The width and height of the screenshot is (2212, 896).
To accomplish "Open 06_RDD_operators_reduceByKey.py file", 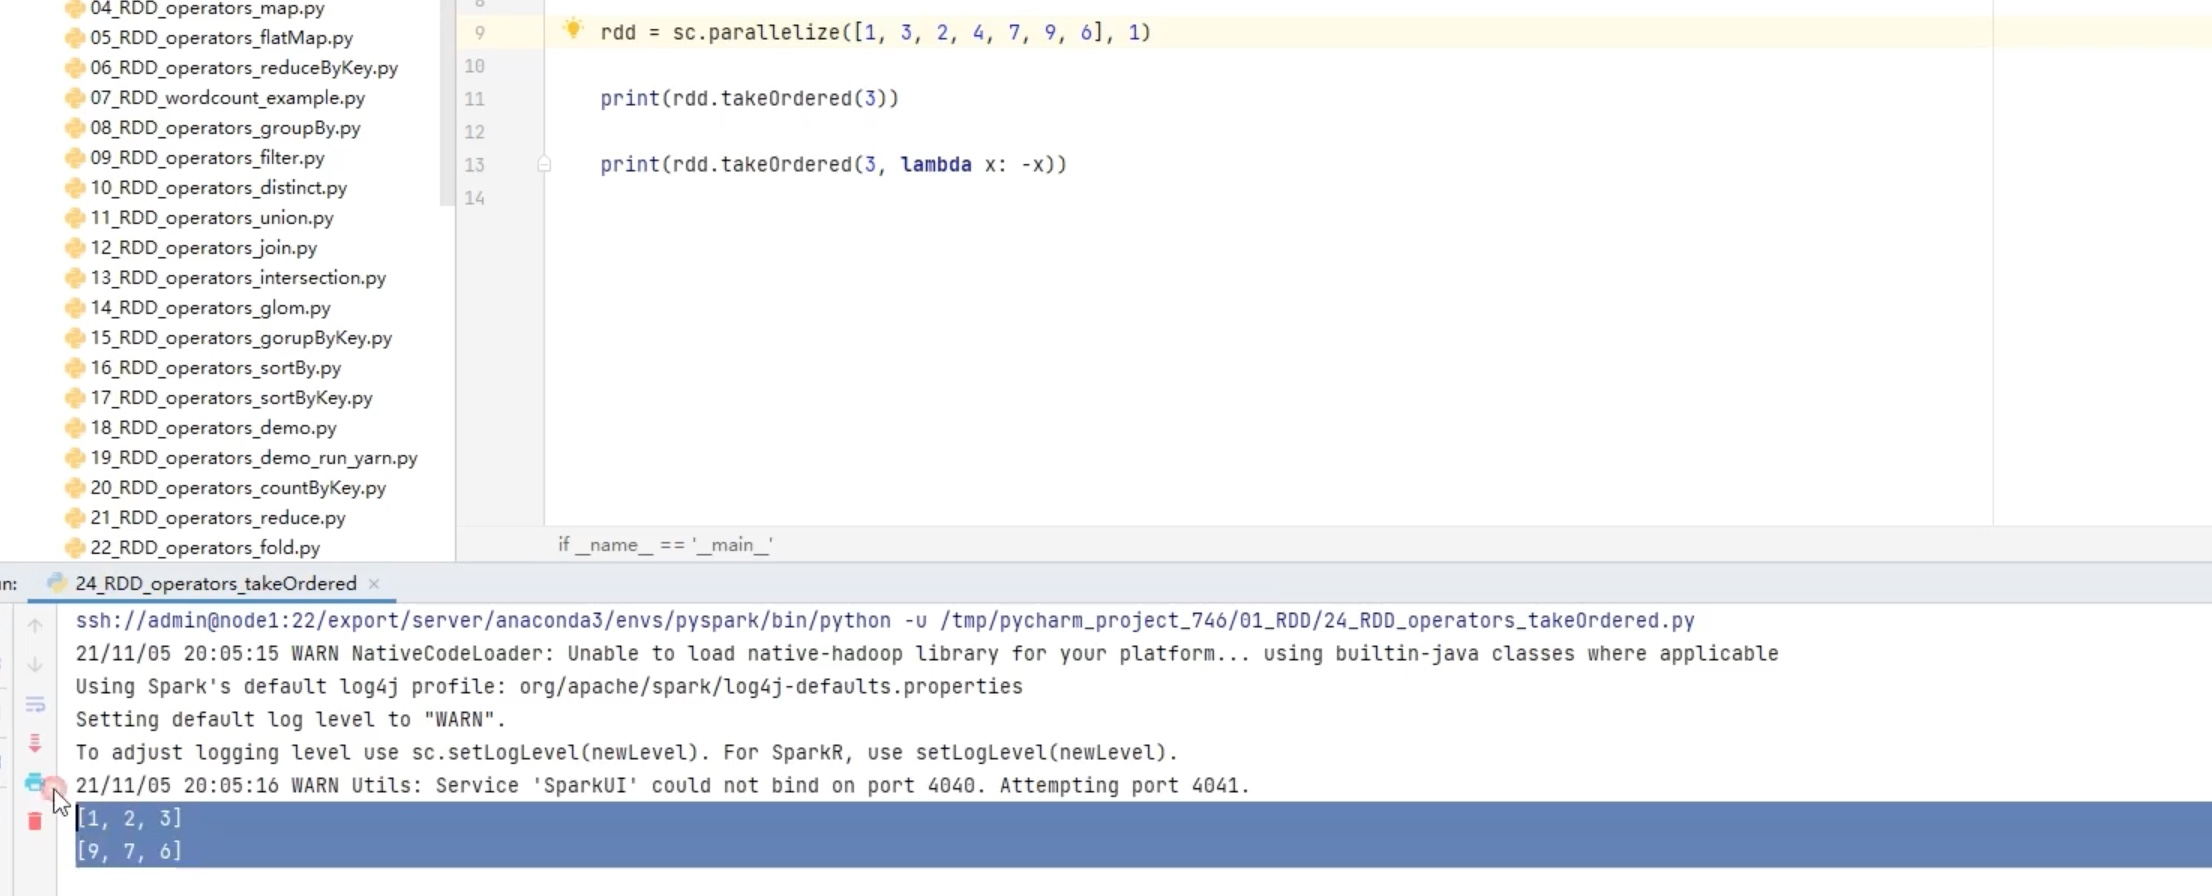I will click(244, 68).
